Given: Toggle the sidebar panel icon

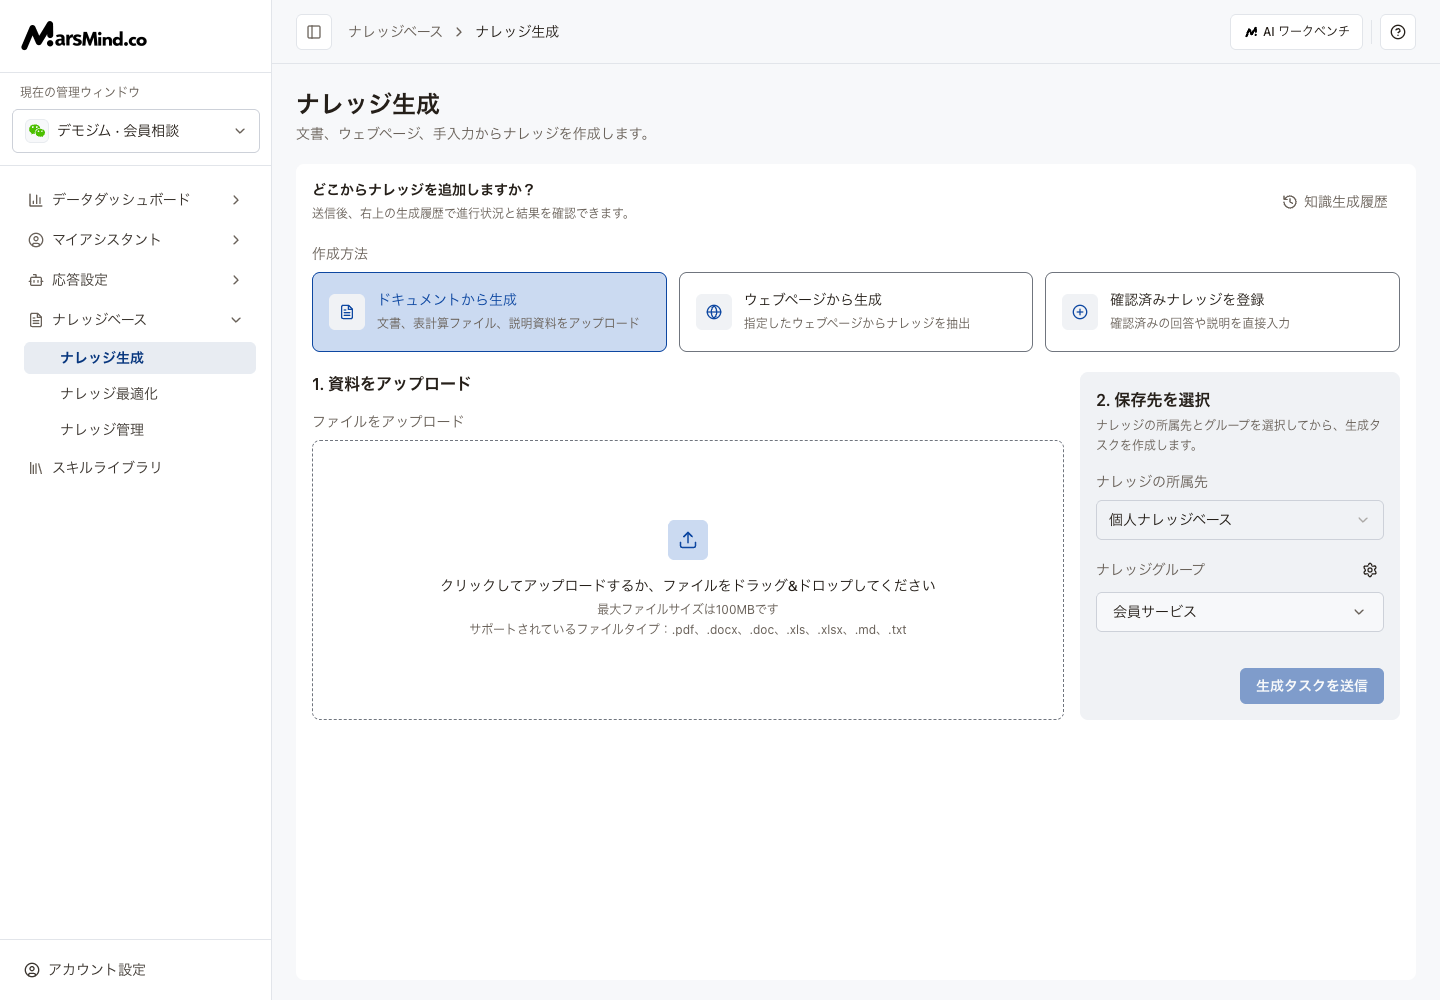Looking at the screenshot, I should point(314,32).
